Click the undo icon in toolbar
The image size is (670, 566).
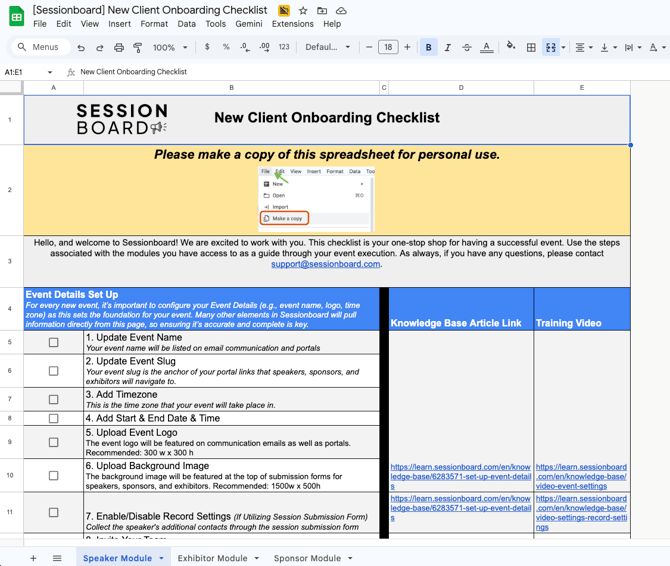81,47
